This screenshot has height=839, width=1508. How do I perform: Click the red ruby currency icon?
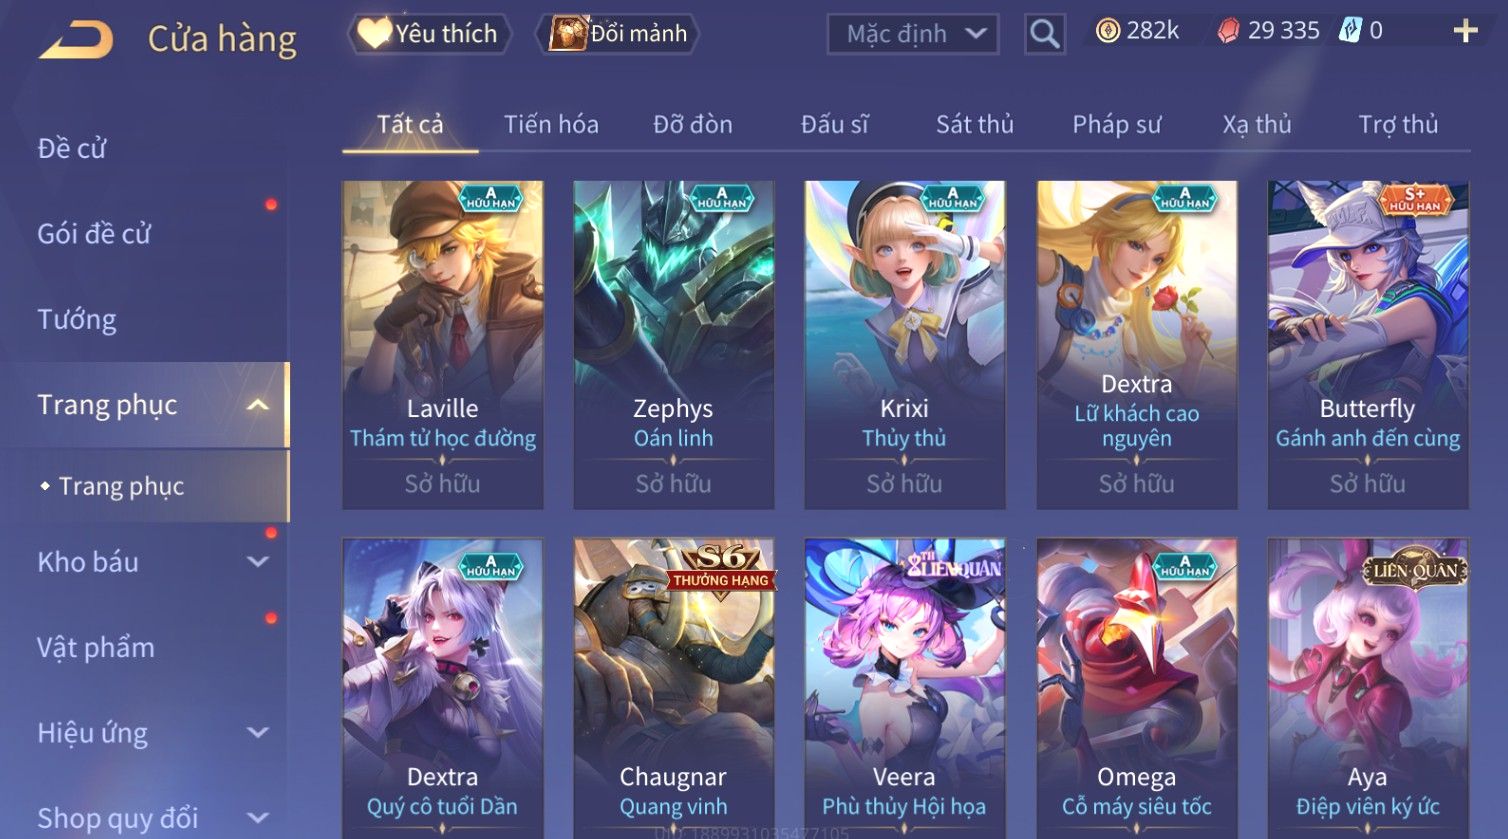click(x=1227, y=32)
